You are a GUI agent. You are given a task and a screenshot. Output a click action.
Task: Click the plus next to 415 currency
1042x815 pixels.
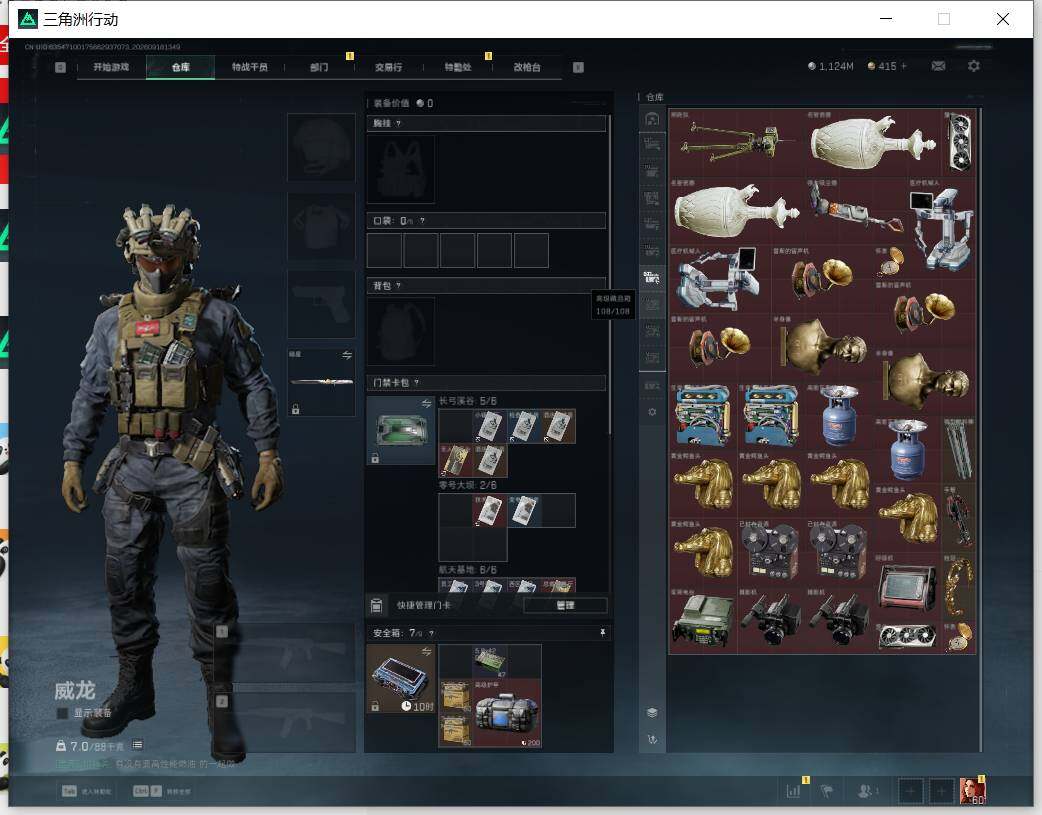click(904, 66)
